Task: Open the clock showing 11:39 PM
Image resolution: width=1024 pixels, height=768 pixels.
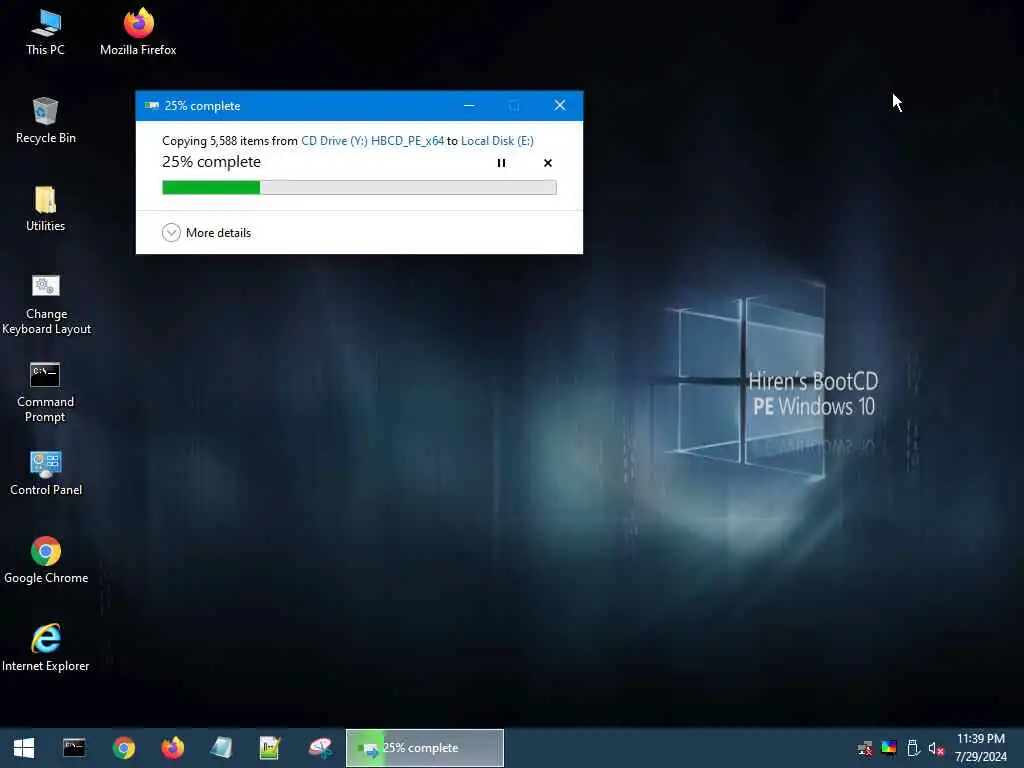Action: click(980, 747)
